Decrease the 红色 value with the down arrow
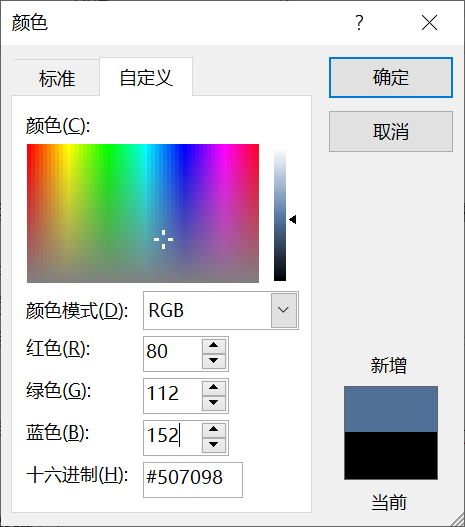465x527 pixels. (x=214, y=361)
